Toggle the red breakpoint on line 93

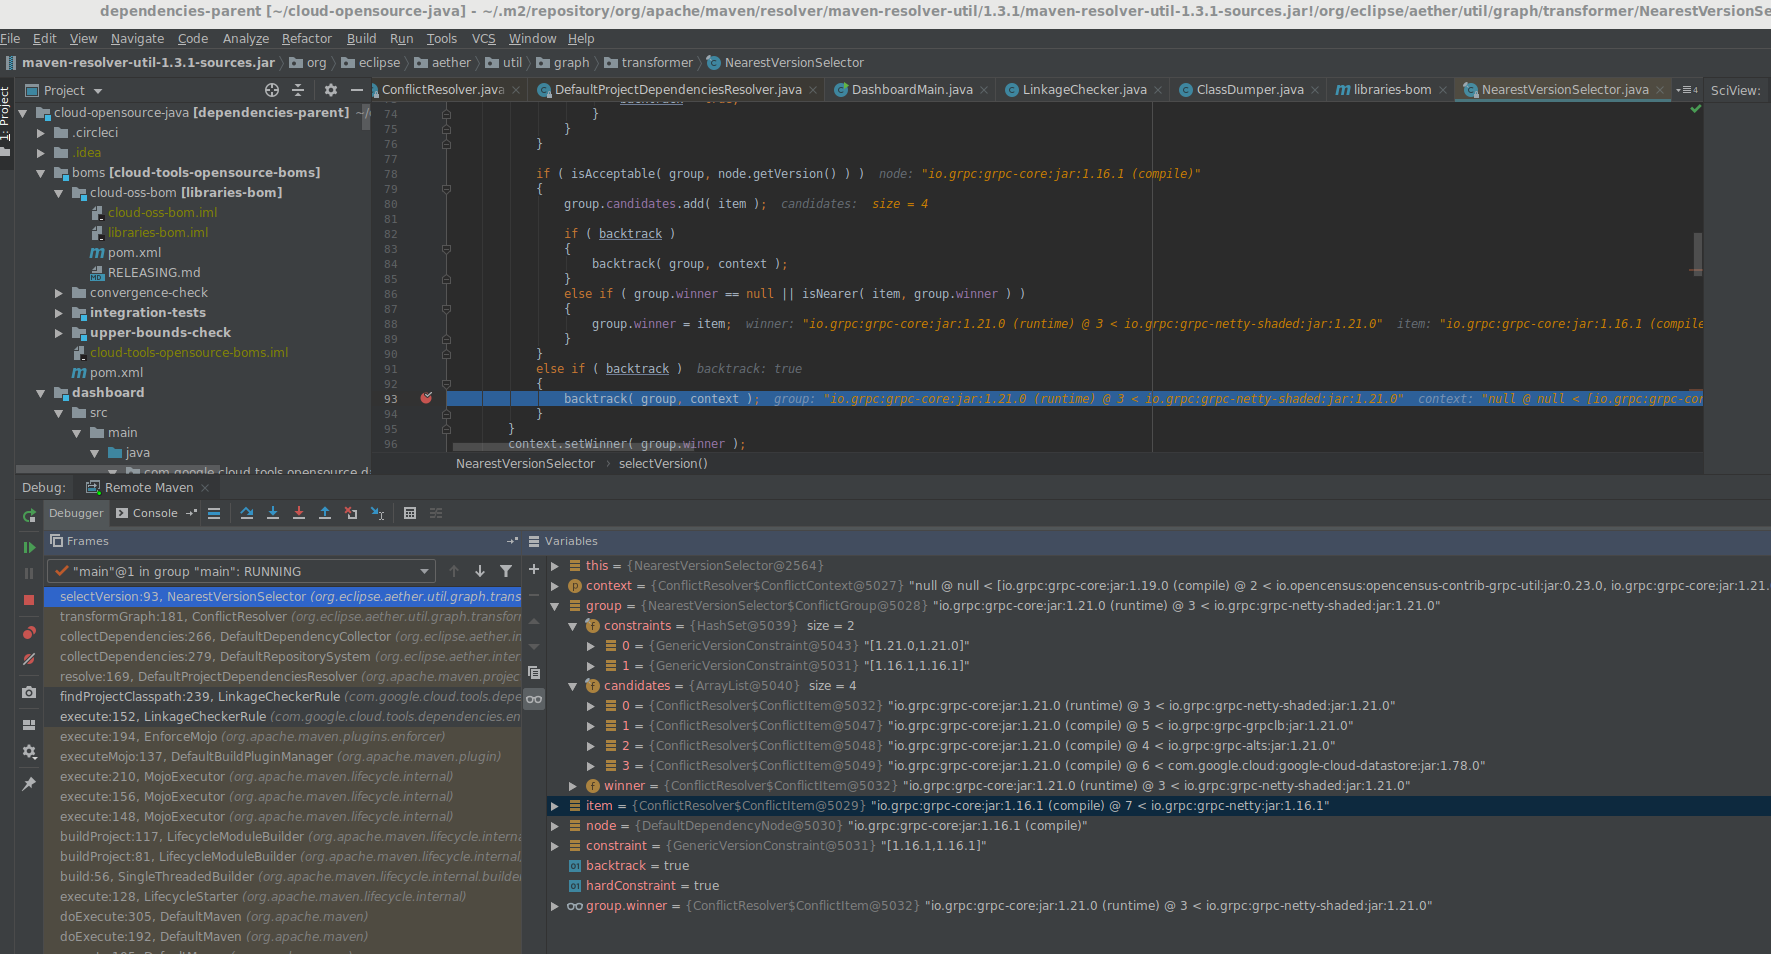[x=426, y=398]
